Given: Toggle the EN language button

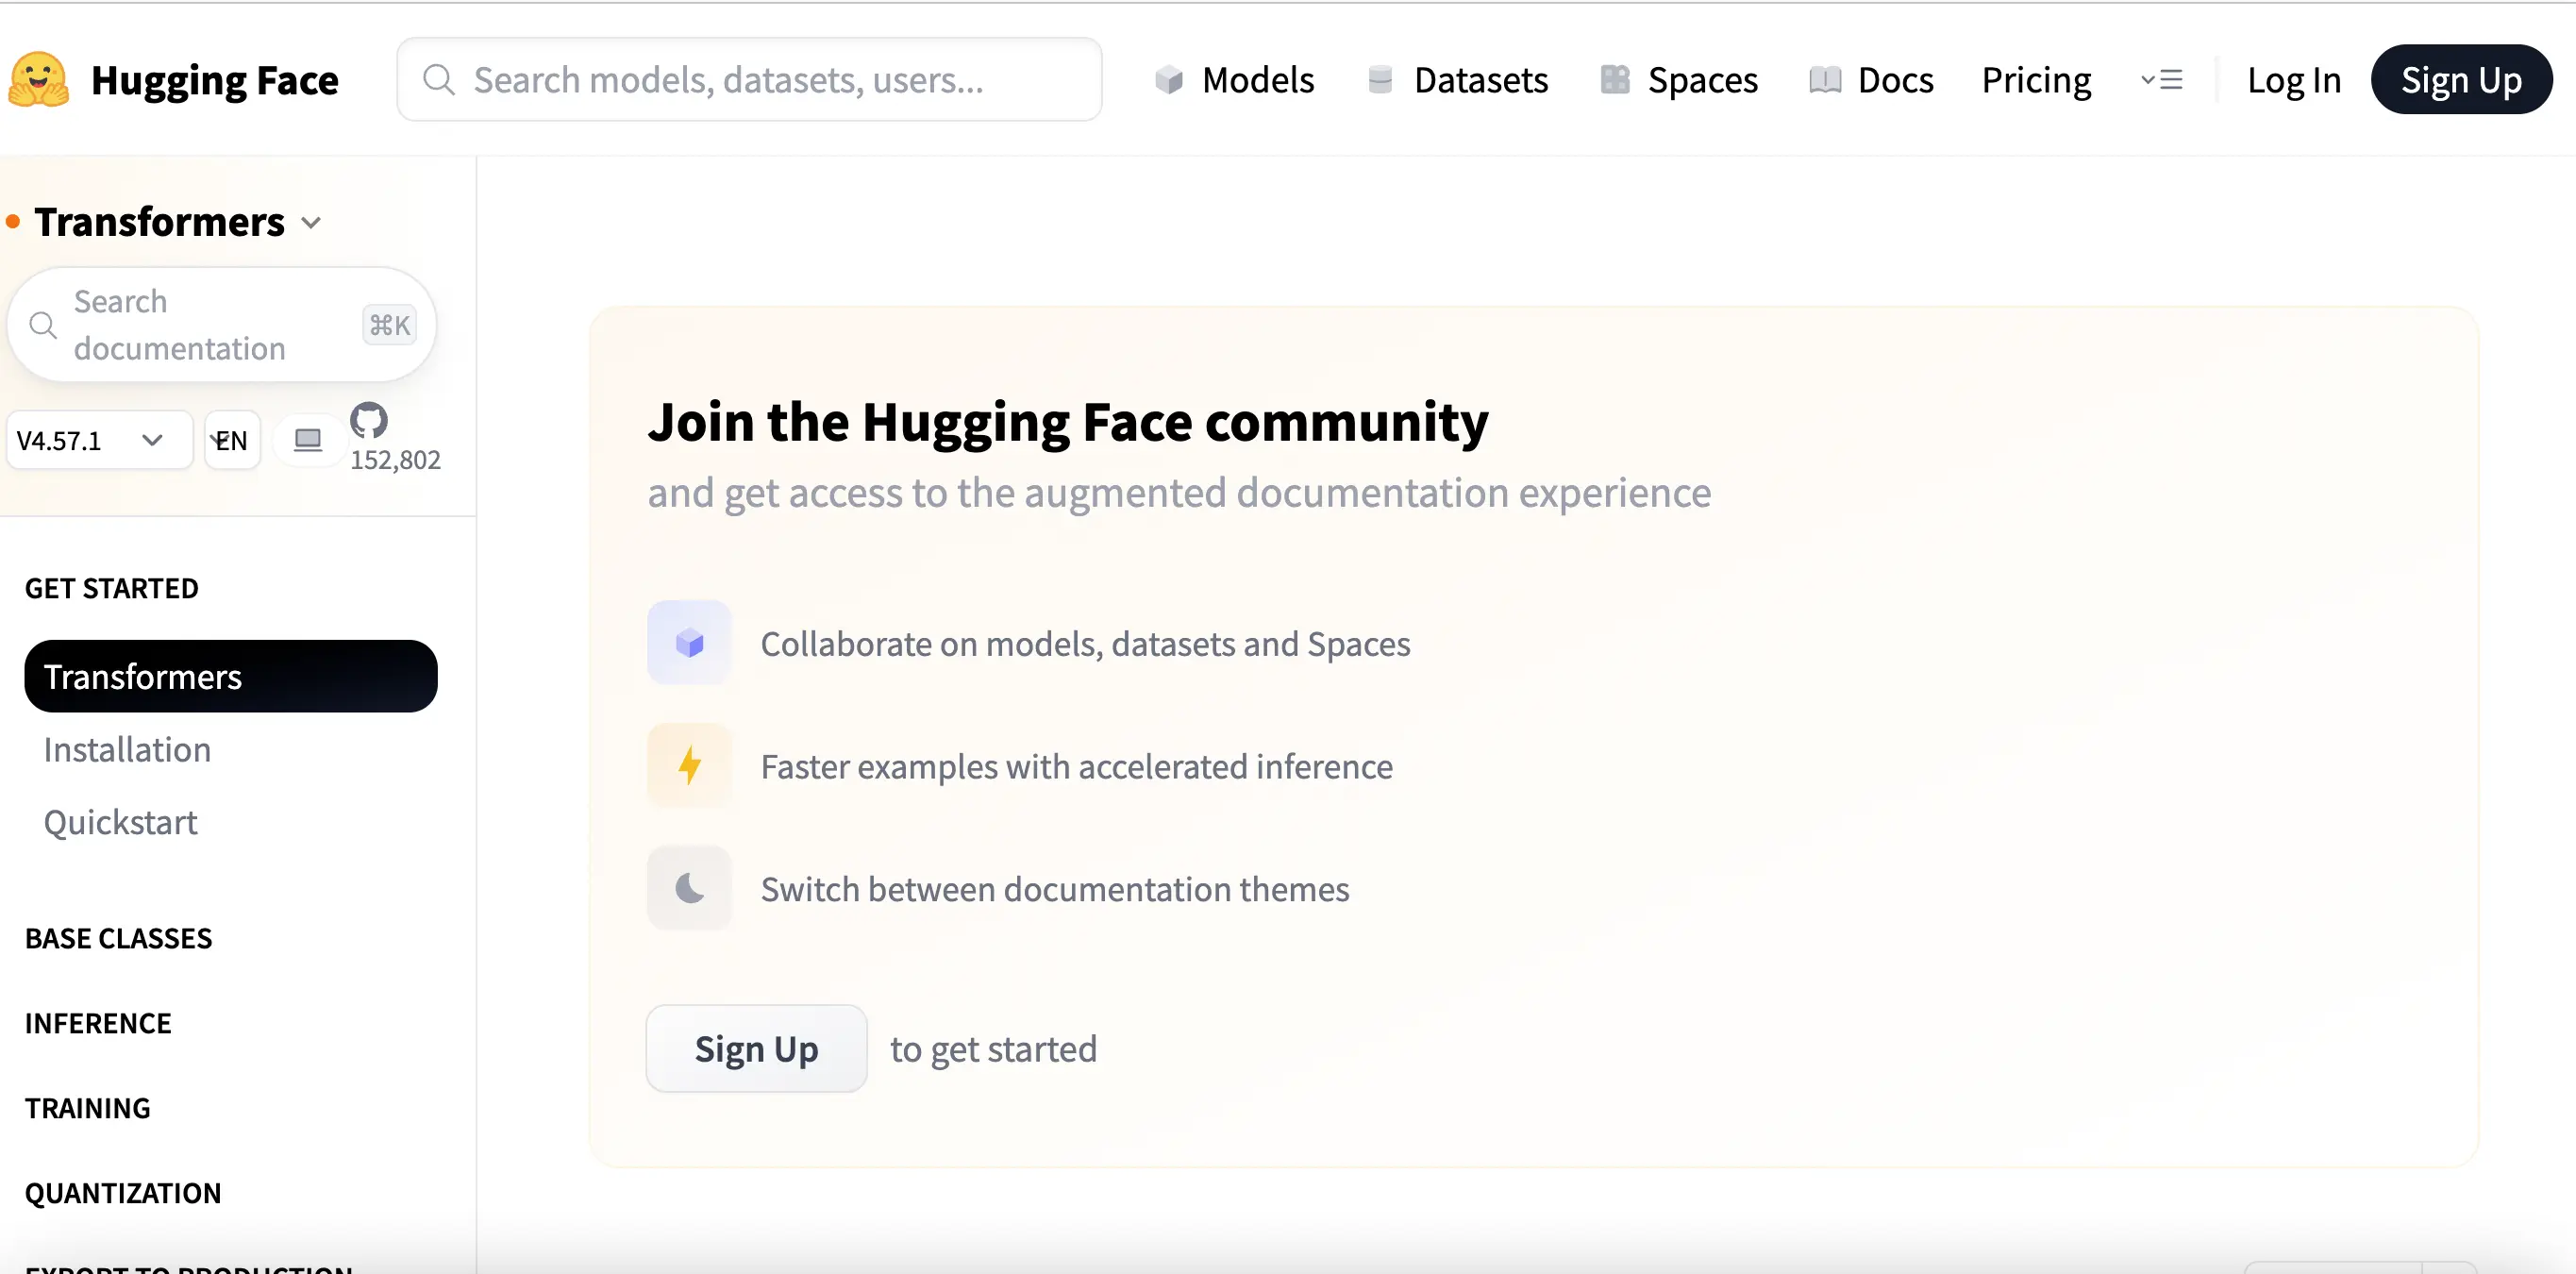Looking at the screenshot, I should click(x=231, y=440).
